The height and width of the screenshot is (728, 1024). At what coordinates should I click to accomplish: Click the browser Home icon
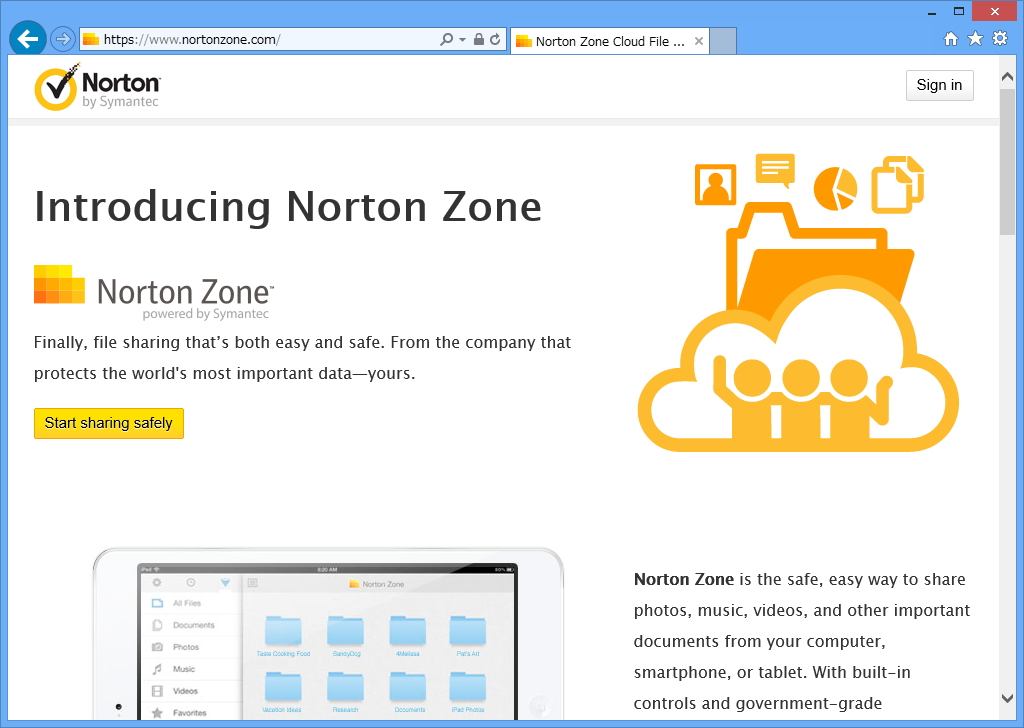coord(950,38)
